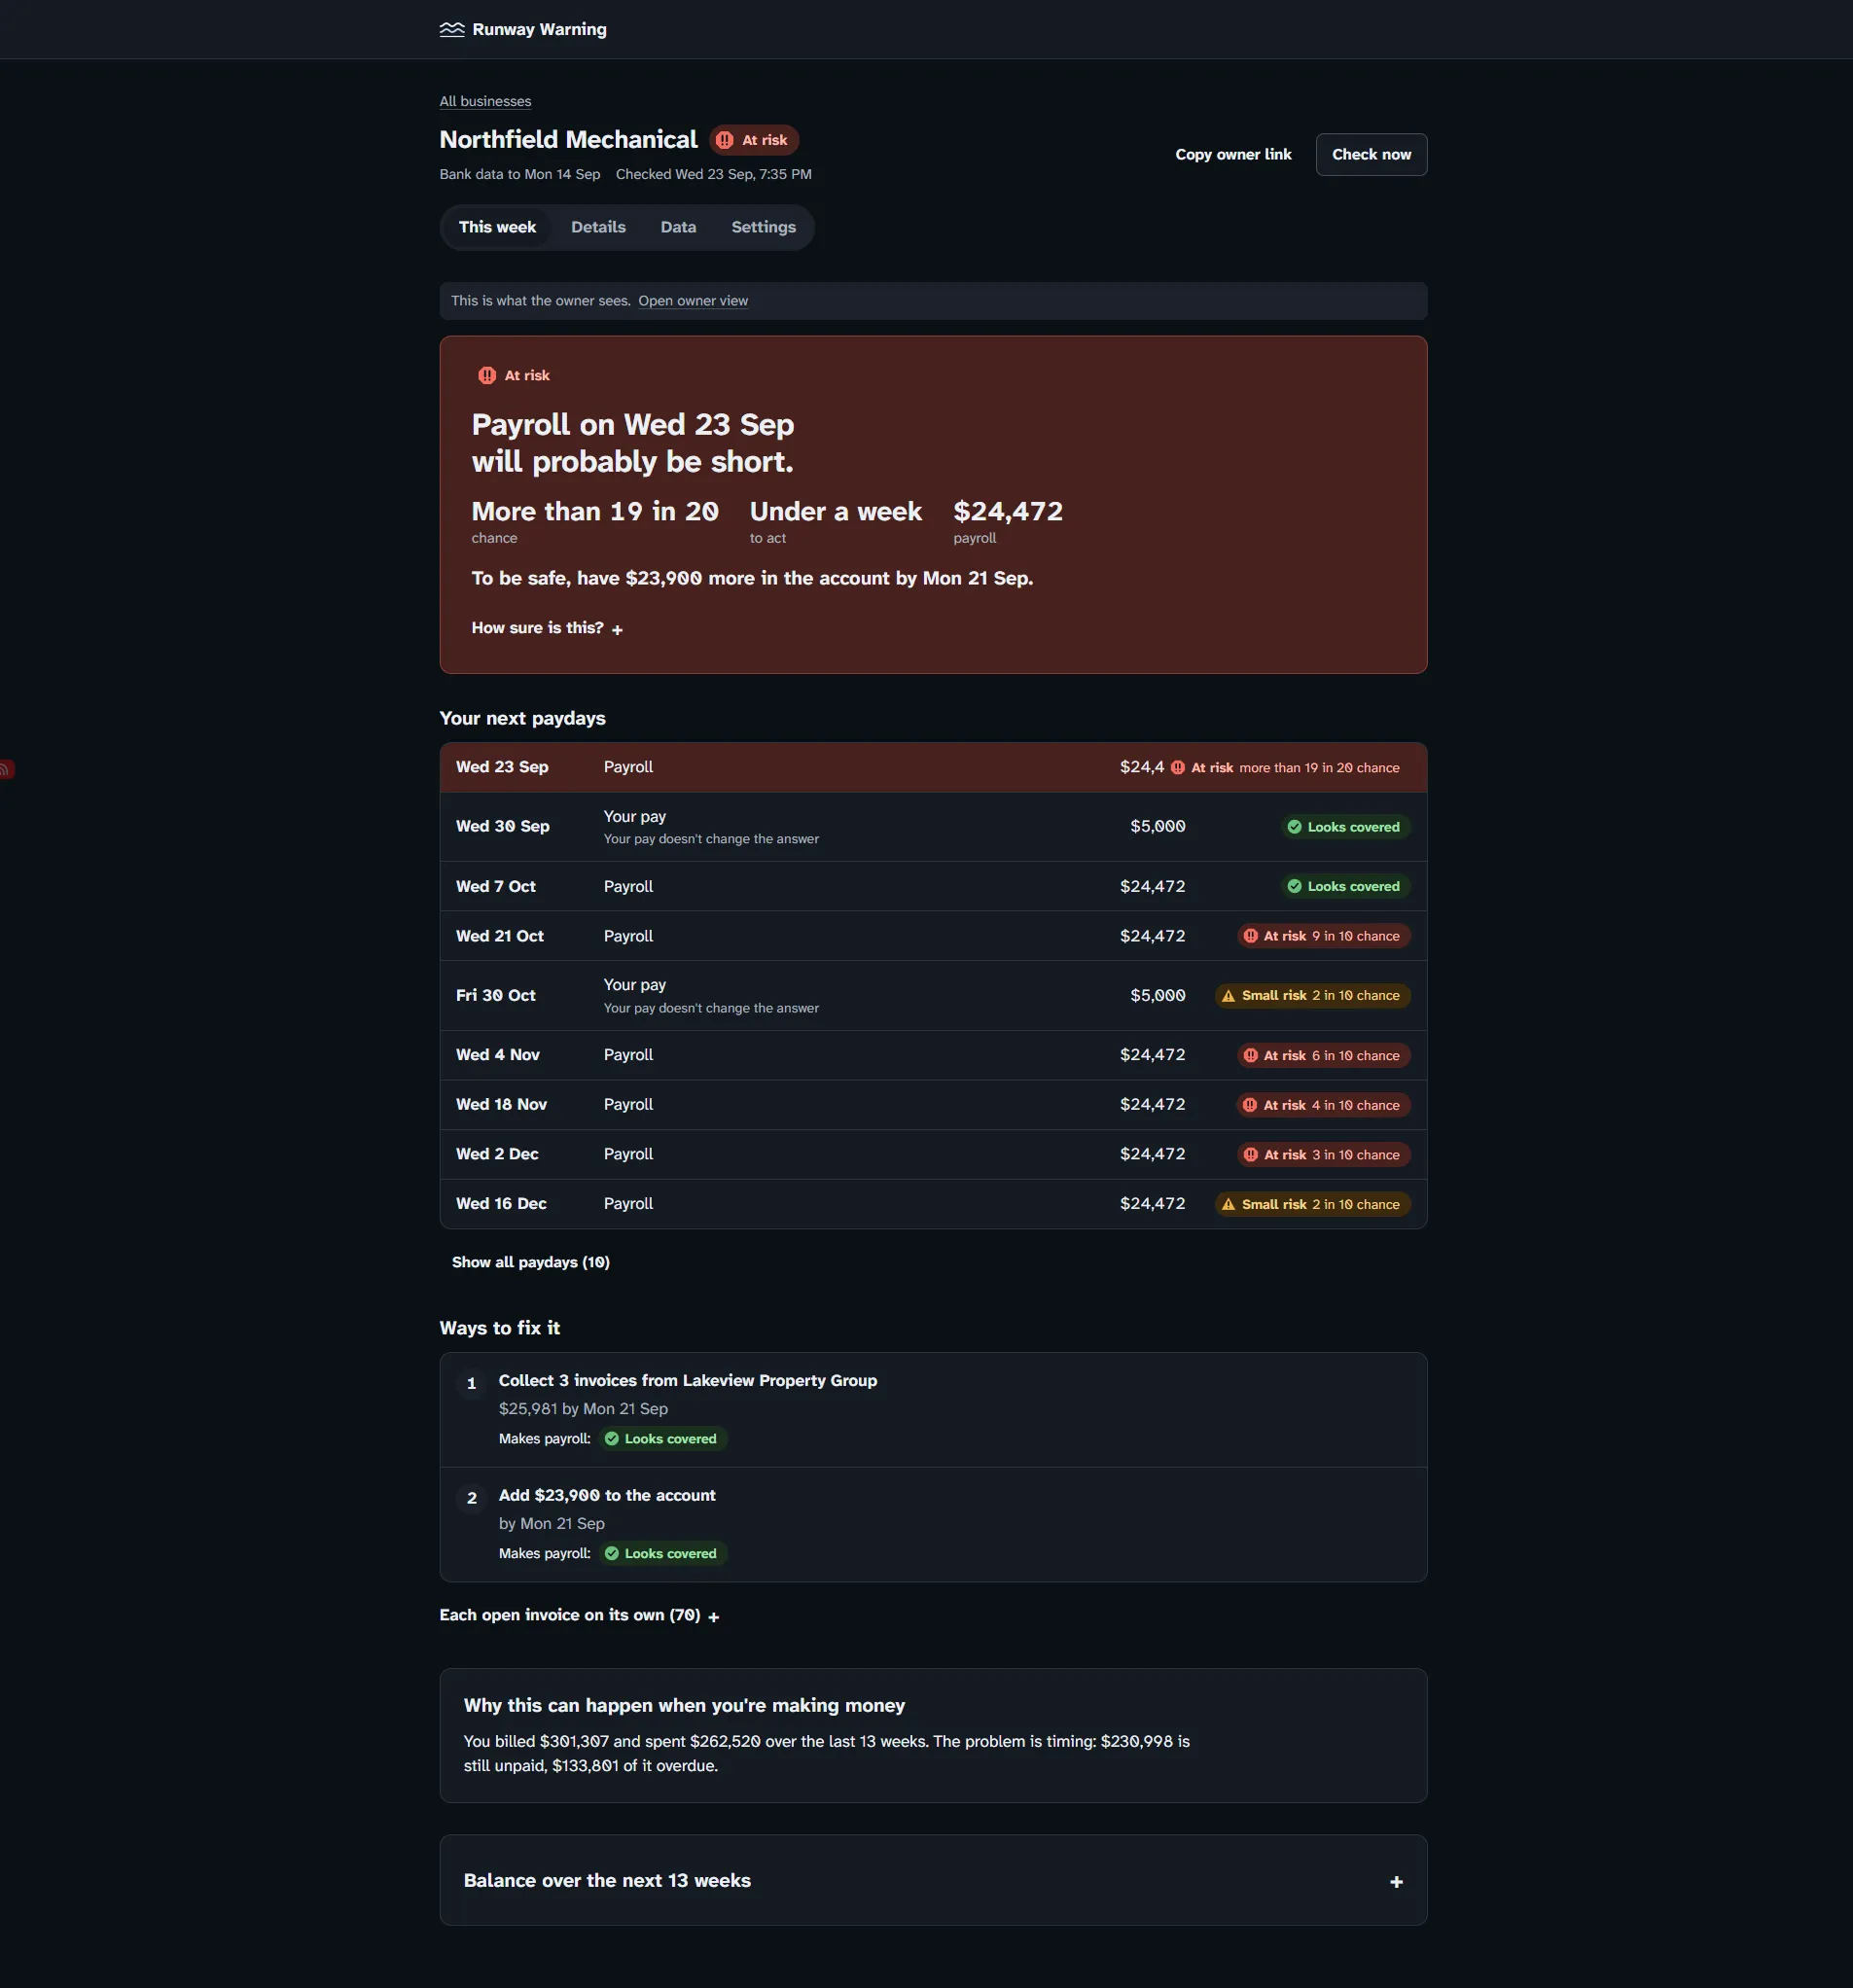1853x1988 pixels.
Task: Click the At risk icon in the red payroll card
Action: [x=487, y=376]
